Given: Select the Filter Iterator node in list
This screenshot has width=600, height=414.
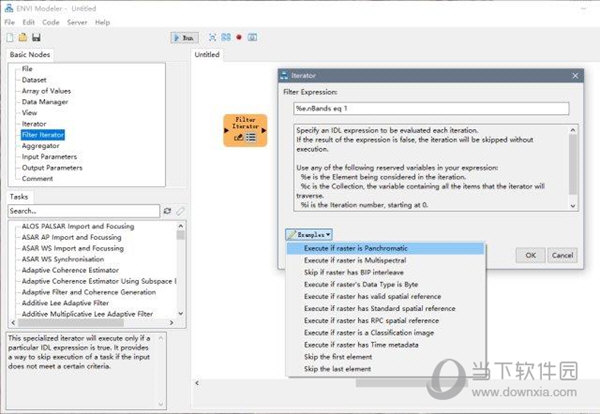Looking at the screenshot, I should tap(43, 135).
